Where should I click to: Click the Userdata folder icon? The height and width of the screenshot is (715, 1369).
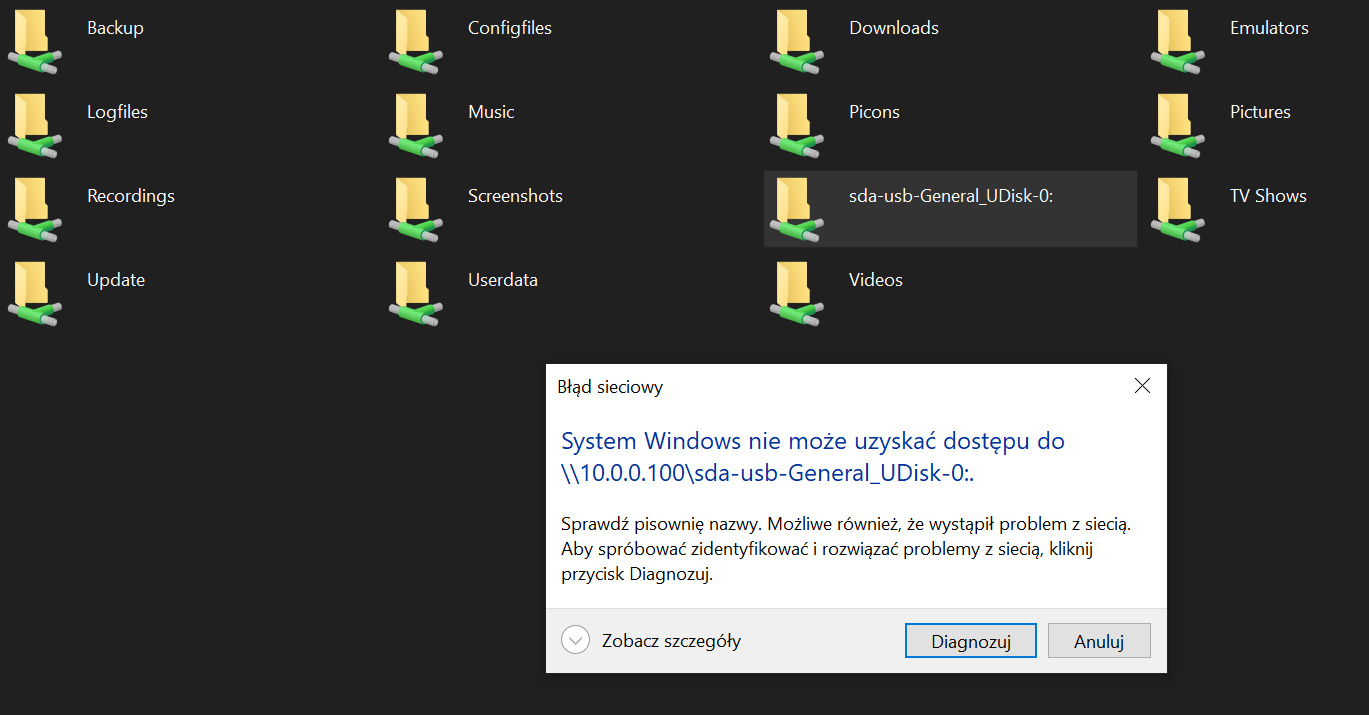[x=416, y=292]
